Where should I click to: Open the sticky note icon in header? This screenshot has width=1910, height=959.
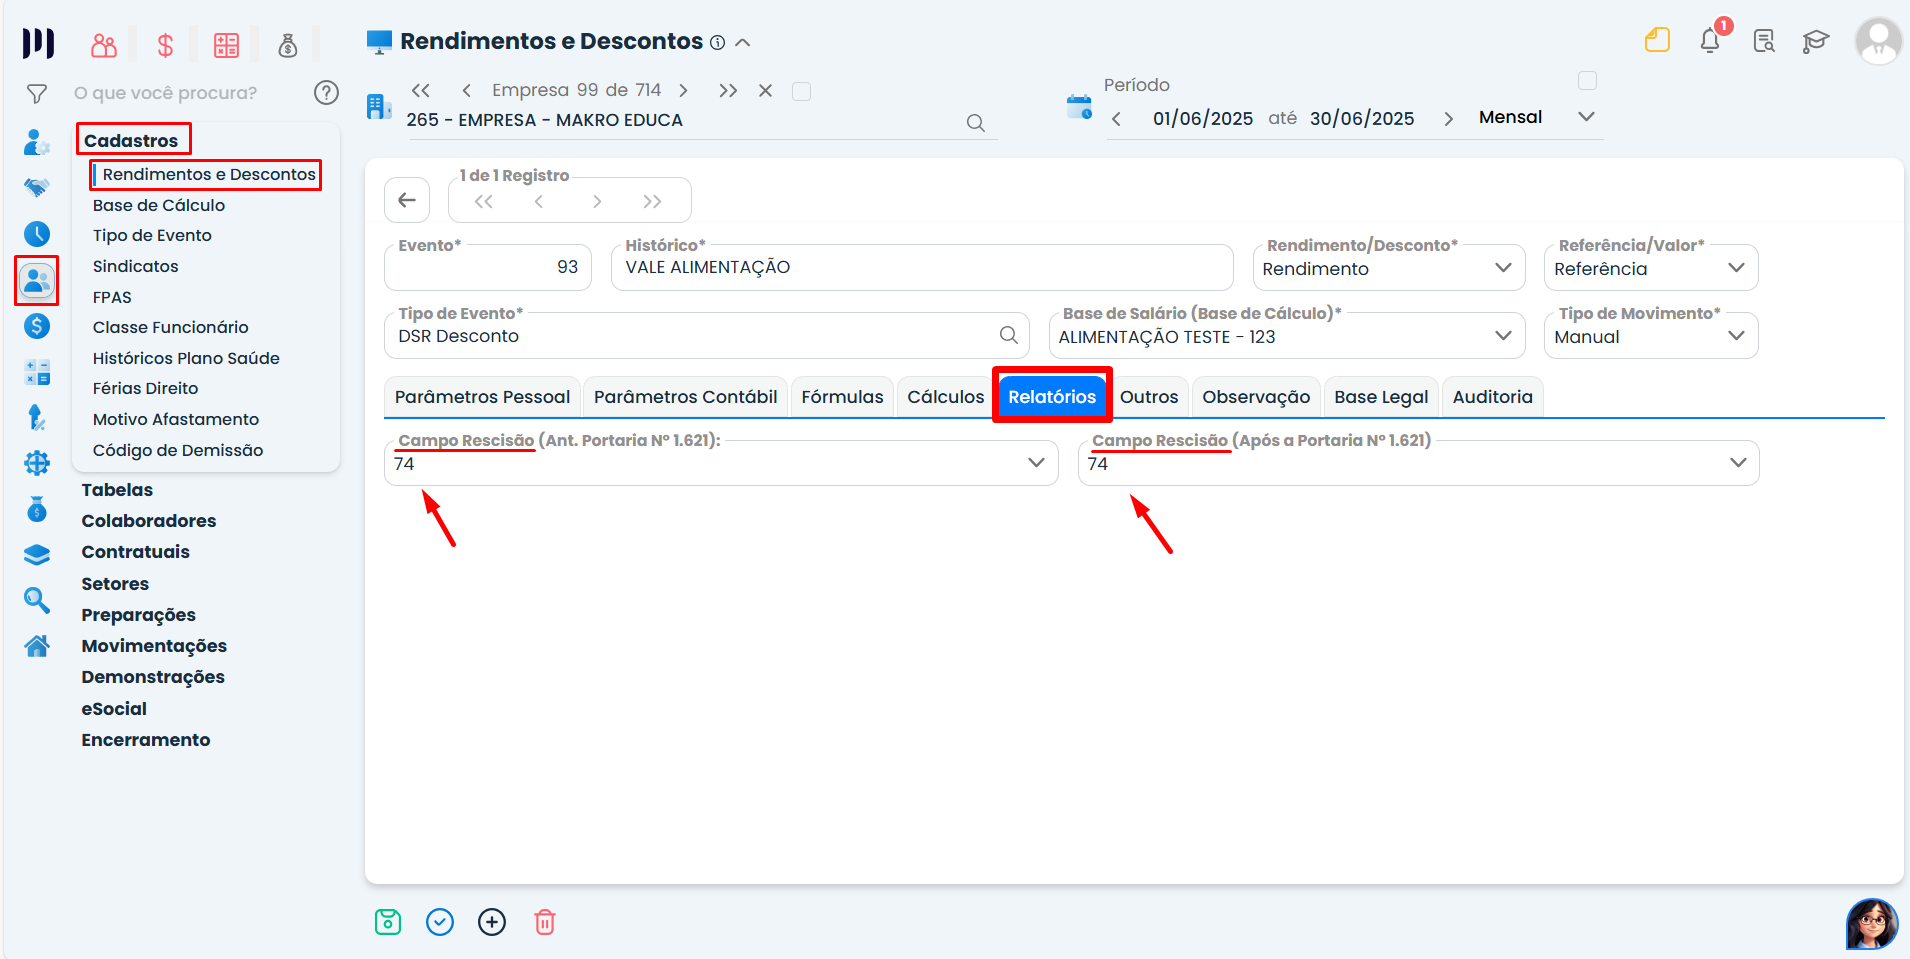tap(1658, 40)
